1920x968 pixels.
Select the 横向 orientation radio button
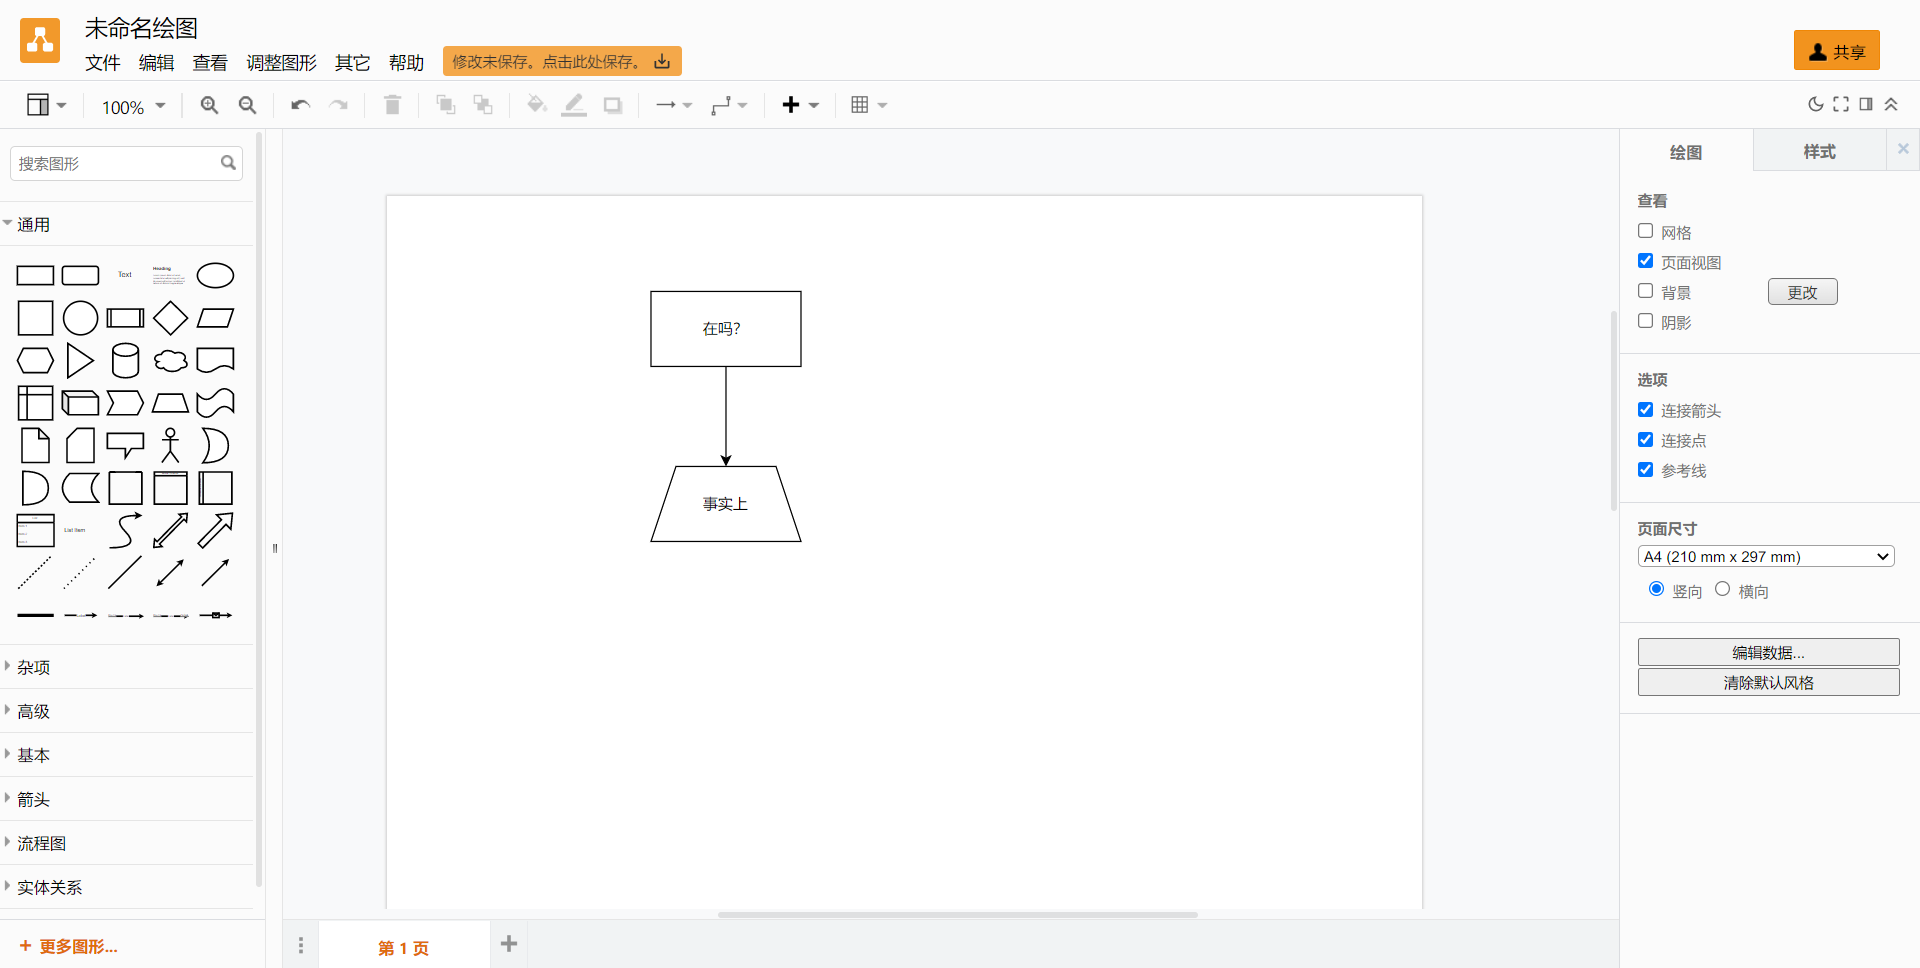[1722, 589]
